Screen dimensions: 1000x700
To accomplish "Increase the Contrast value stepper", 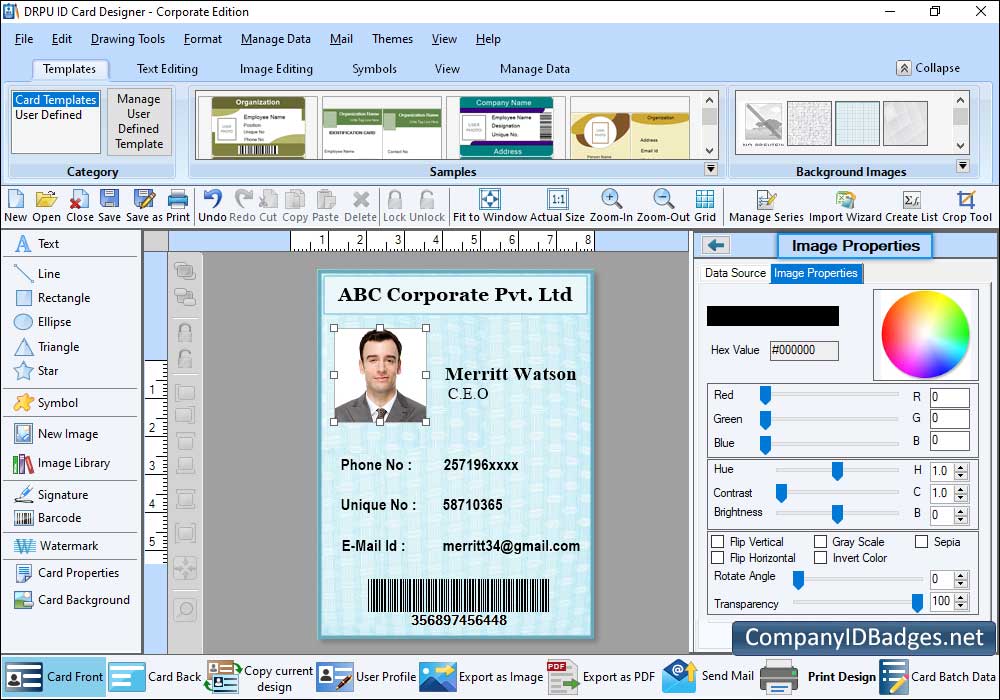I will pyautogui.click(x=961, y=489).
